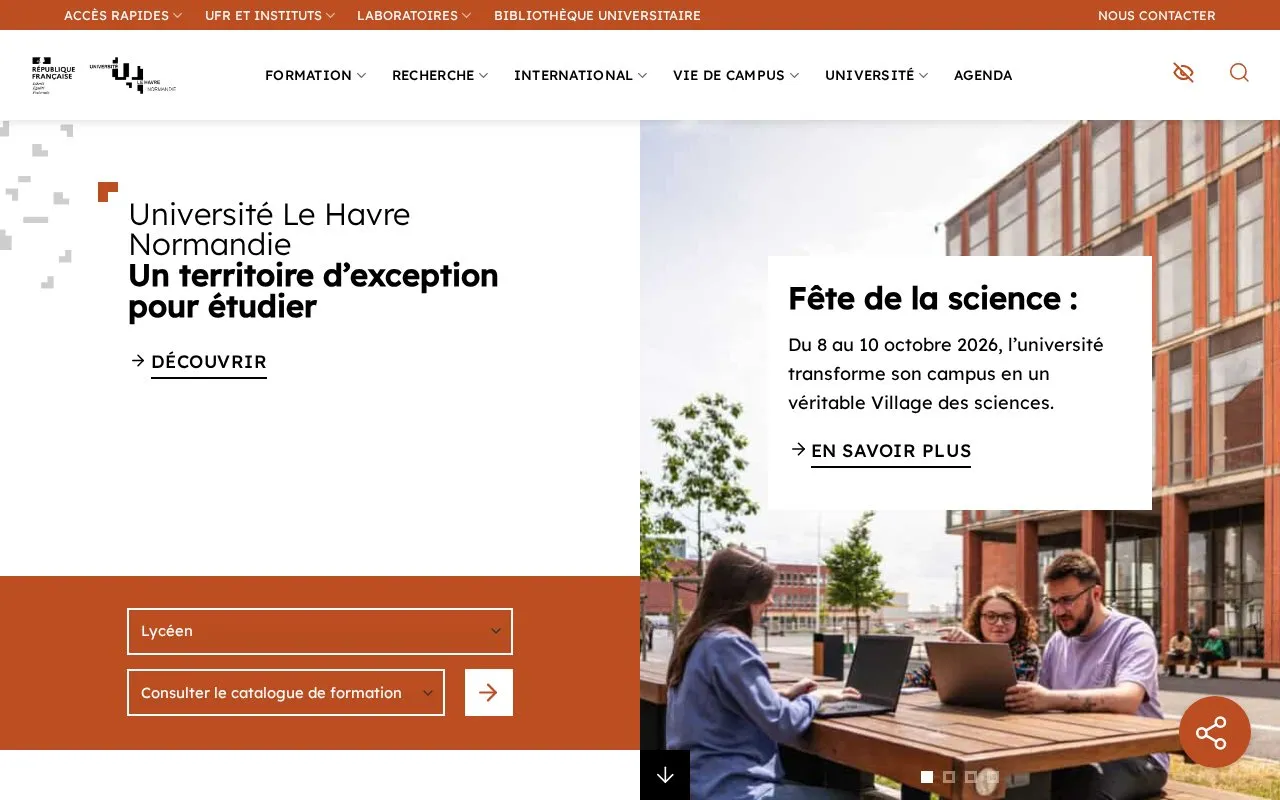Open the International navigation menu

click(580, 75)
